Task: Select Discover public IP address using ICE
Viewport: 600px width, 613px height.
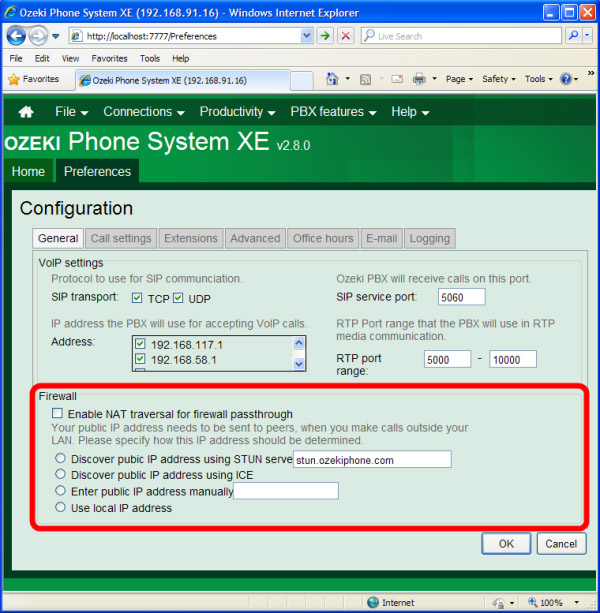Action: click(60, 474)
